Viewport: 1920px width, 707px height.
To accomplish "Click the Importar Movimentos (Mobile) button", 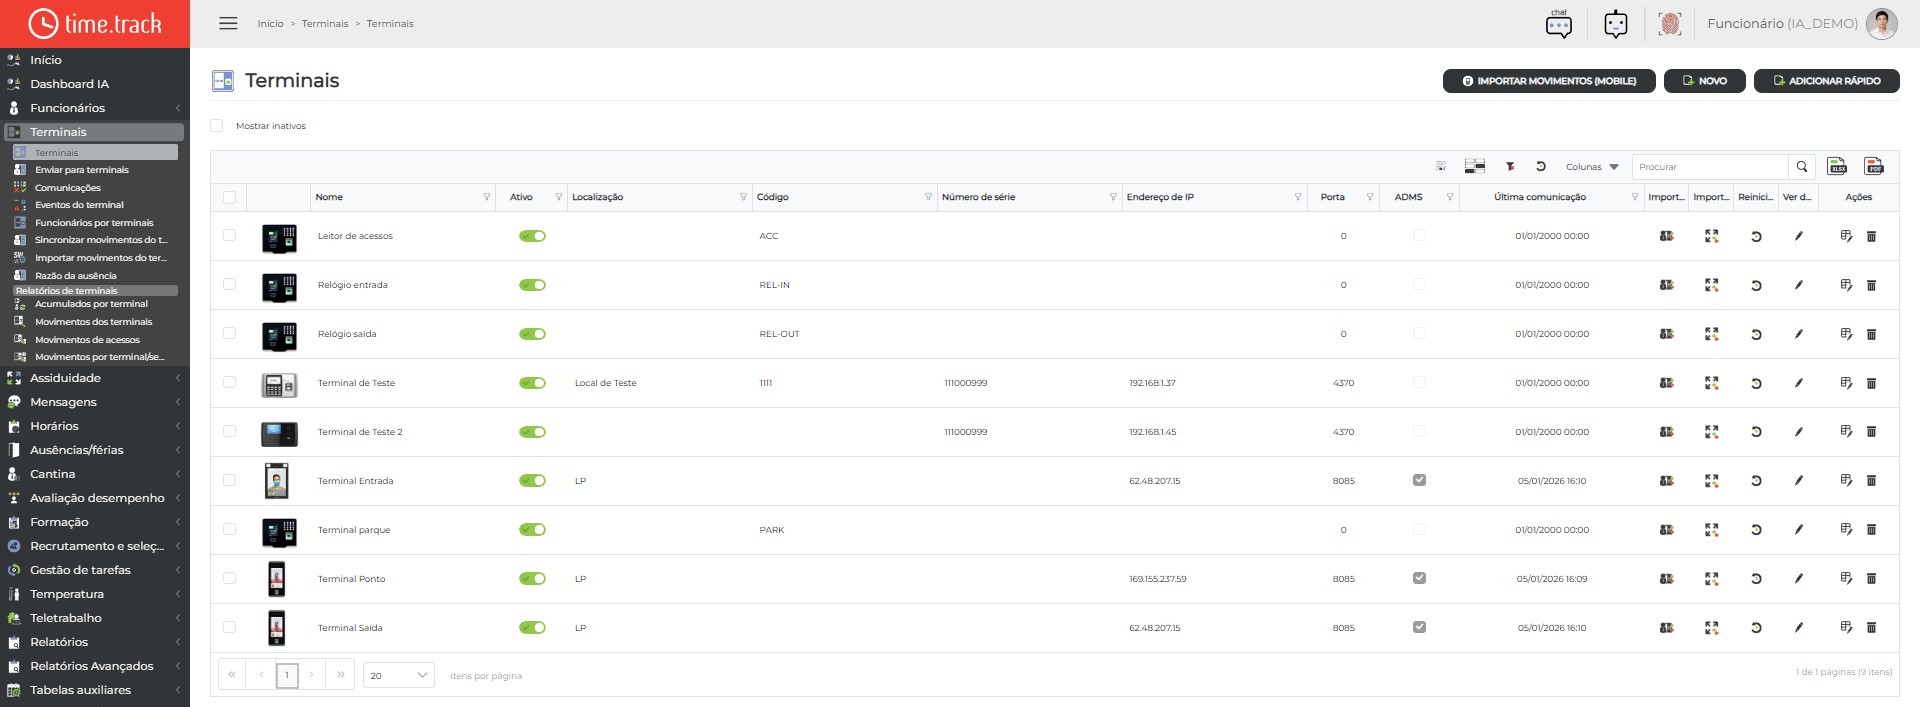I will point(1549,81).
